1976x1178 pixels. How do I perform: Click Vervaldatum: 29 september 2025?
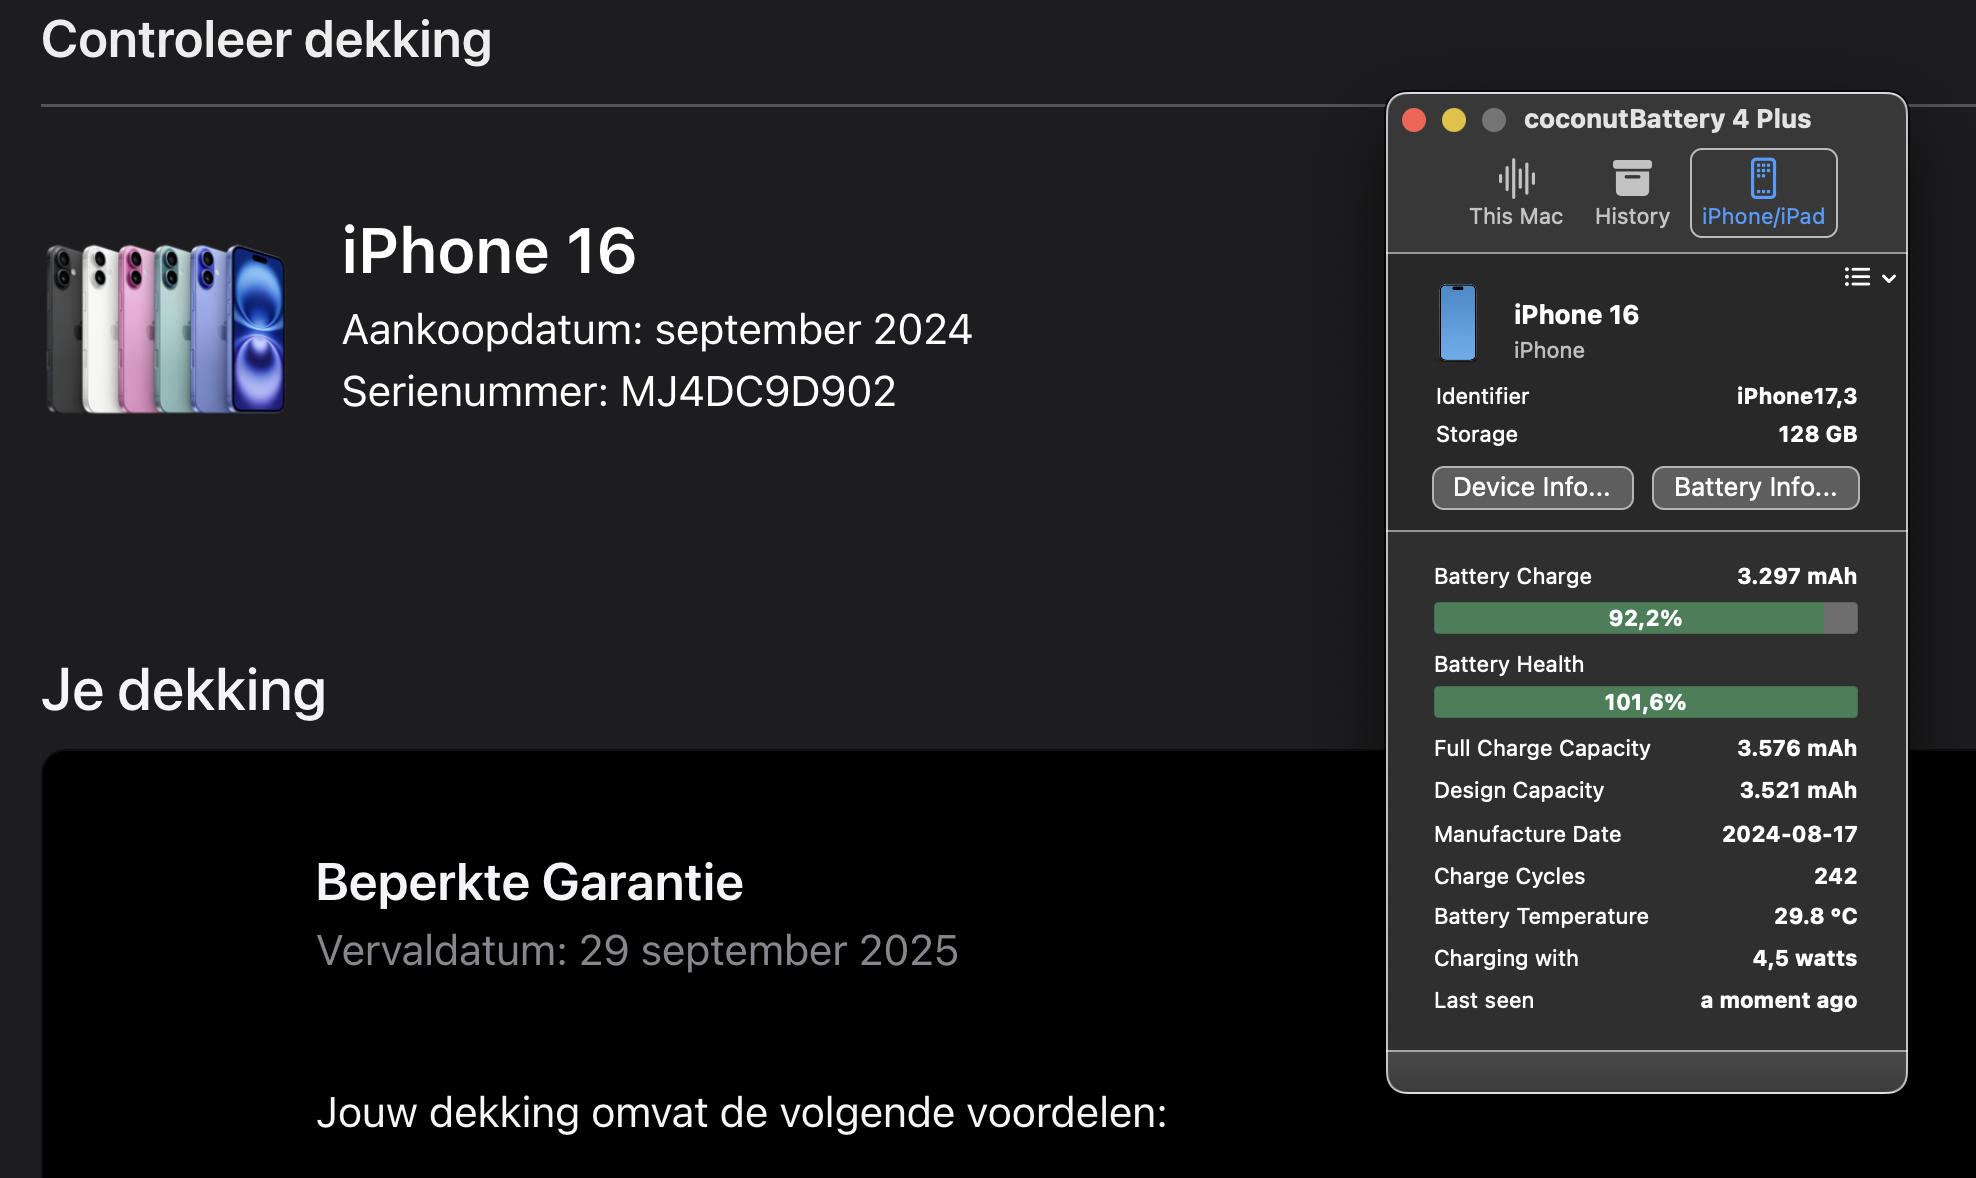pyautogui.click(x=637, y=950)
